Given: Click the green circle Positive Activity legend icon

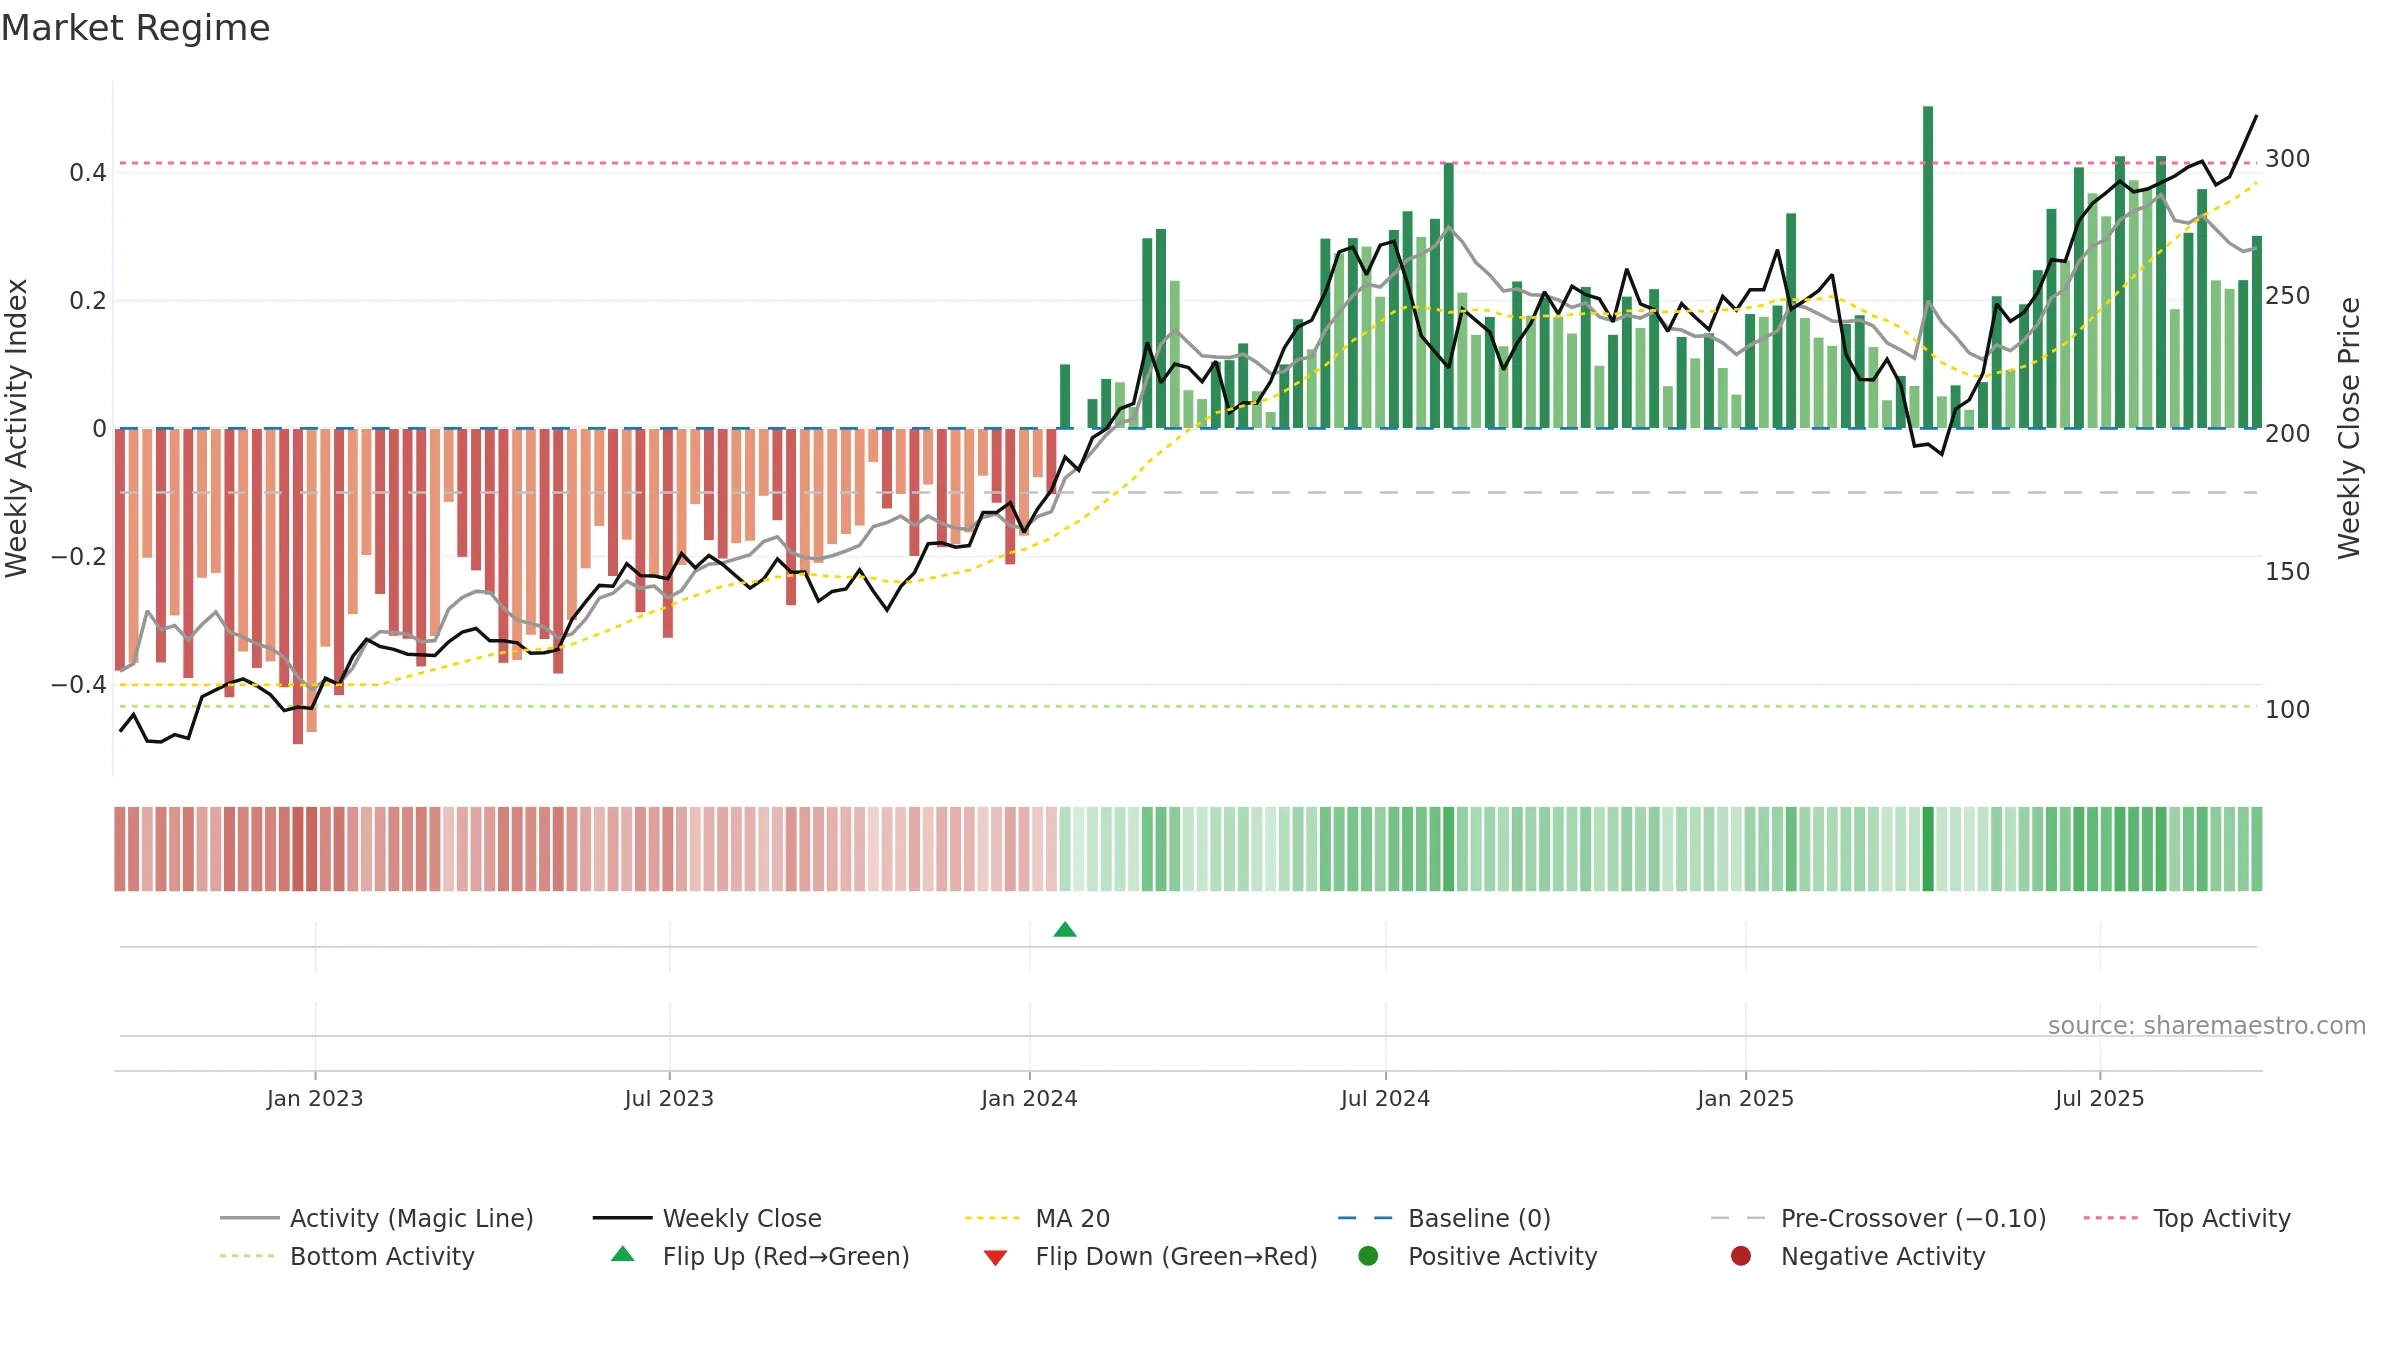Looking at the screenshot, I should 1368,1255.
